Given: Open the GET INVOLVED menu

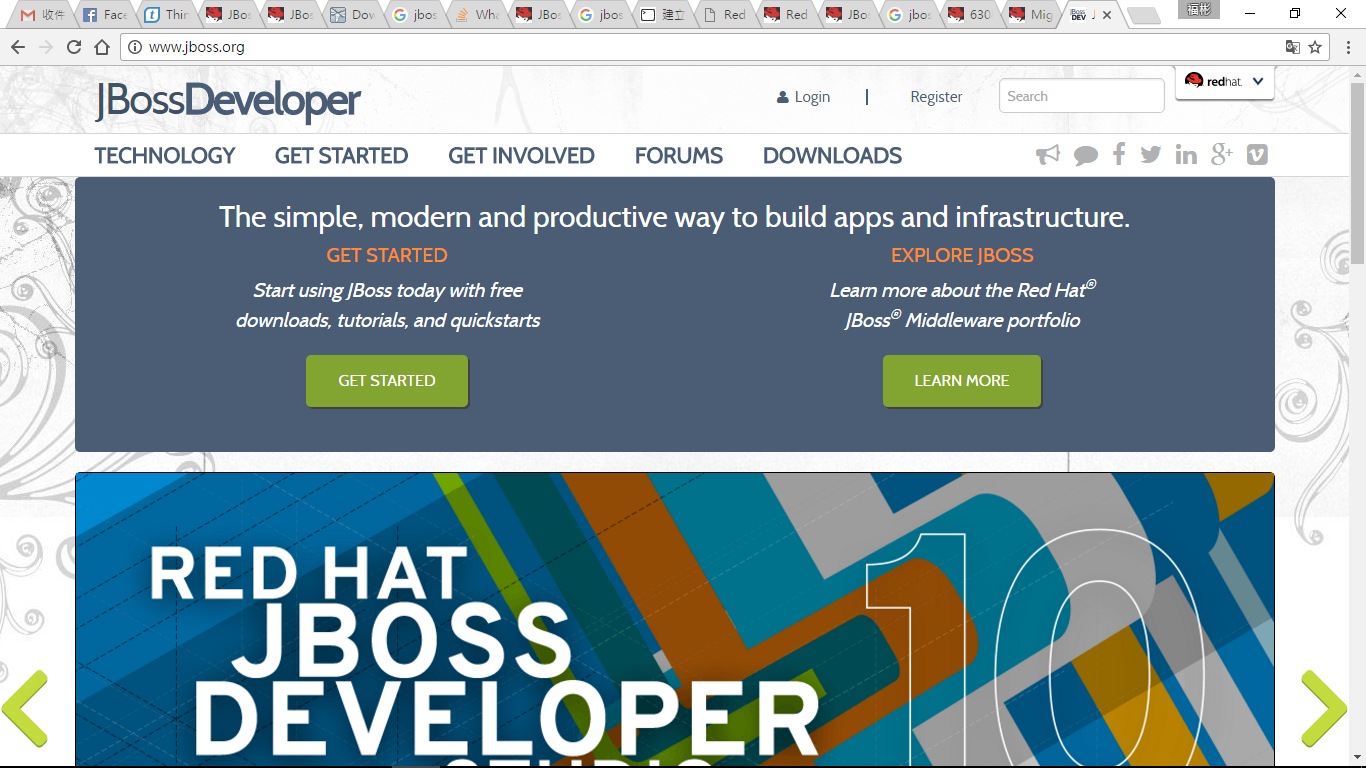Looking at the screenshot, I should pos(521,156).
